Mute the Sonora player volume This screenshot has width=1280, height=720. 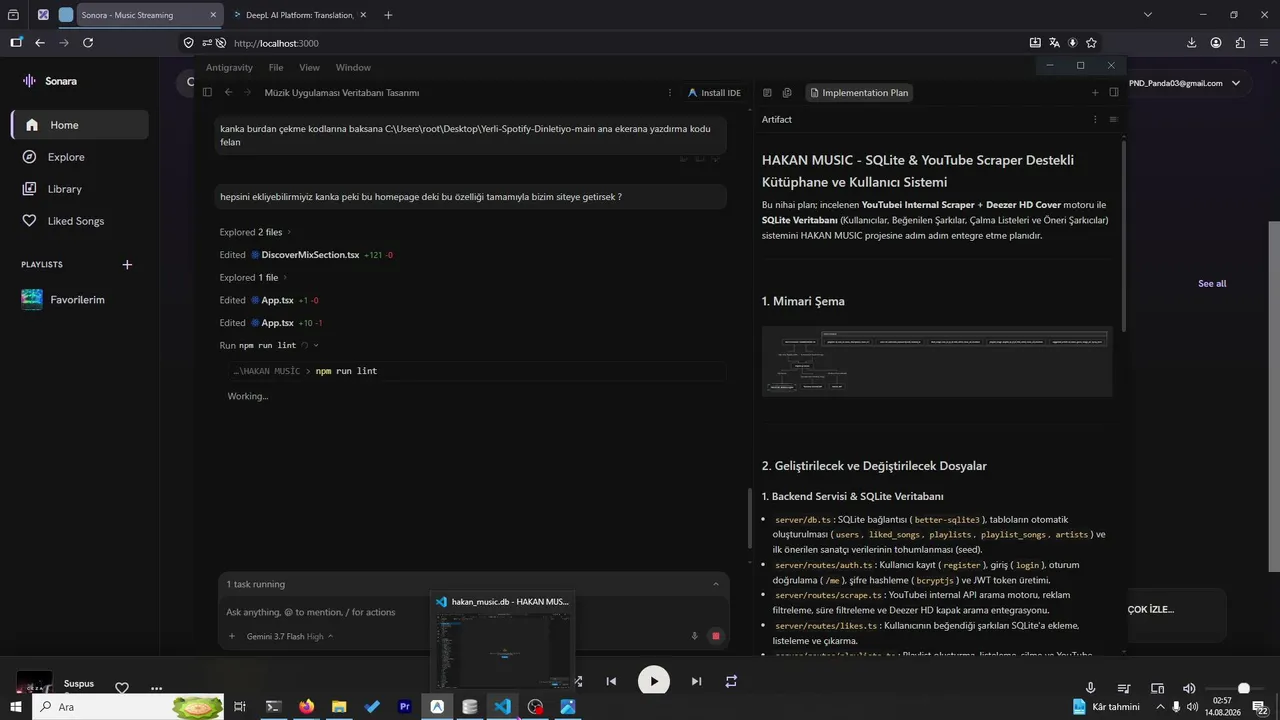1189,688
